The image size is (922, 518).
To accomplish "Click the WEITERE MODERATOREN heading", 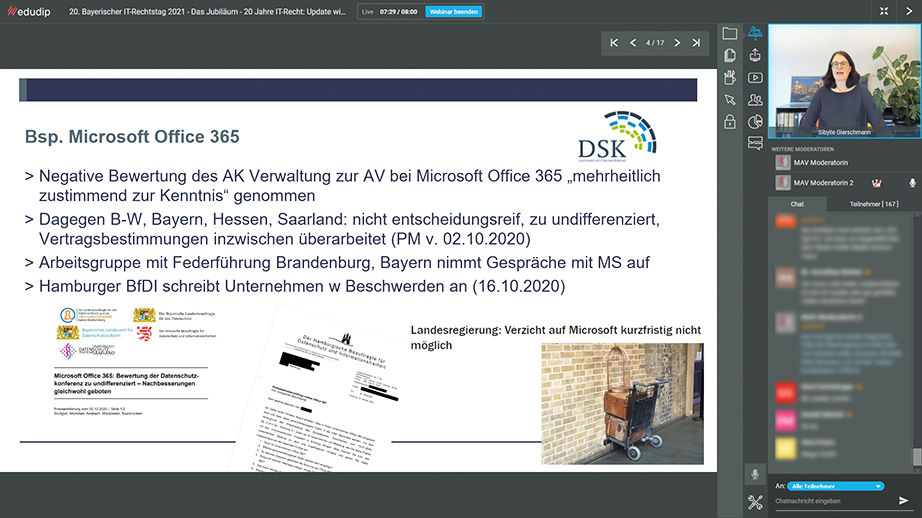I will point(803,149).
